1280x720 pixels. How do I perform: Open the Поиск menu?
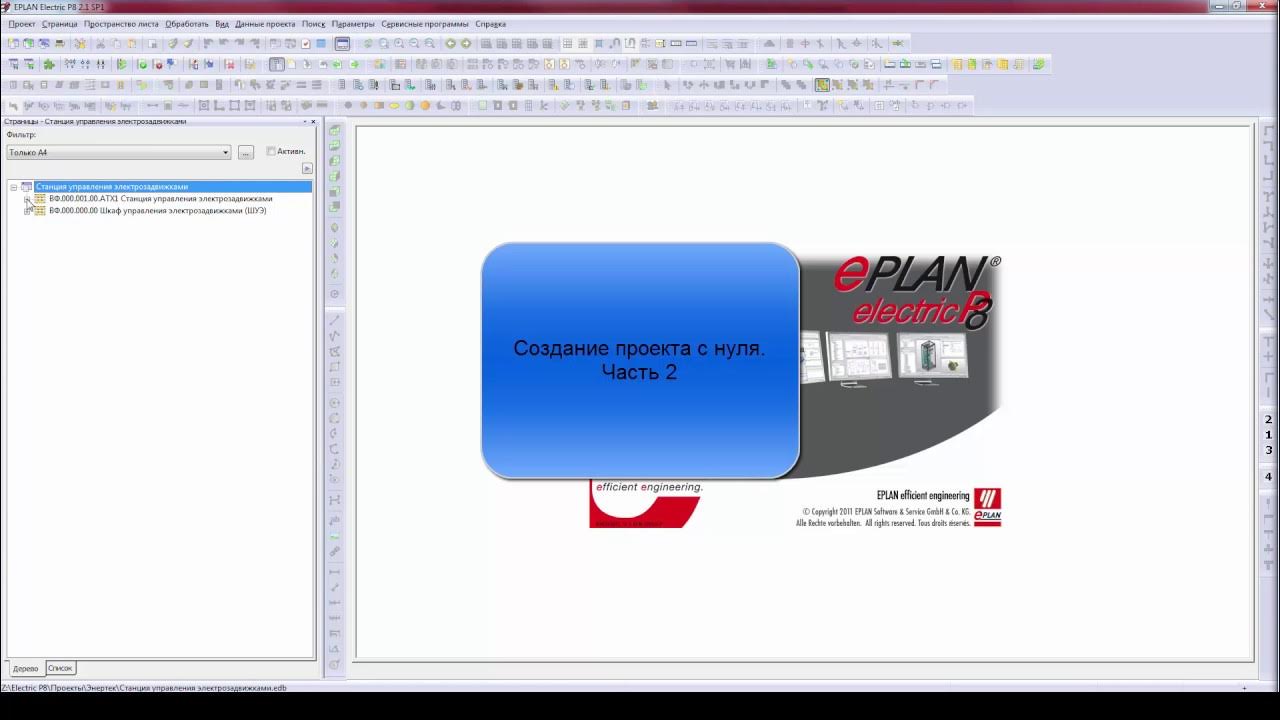coord(314,24)
